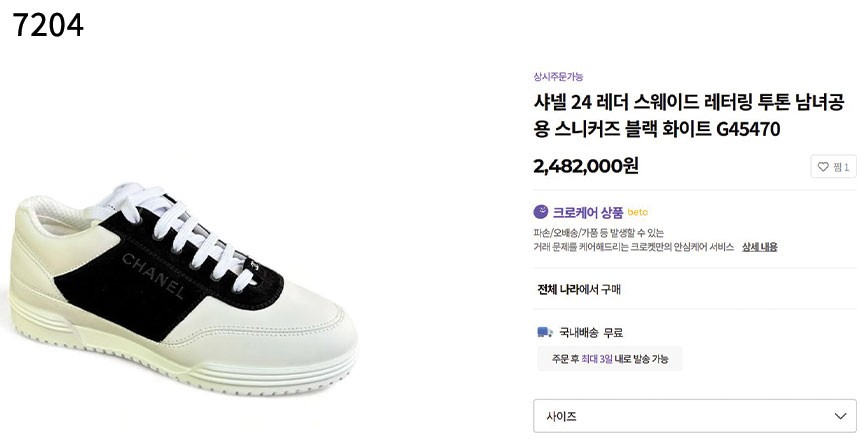Click the Chanel sneaker product image
This screenshot has height=445, width=860.
tap(184, 288)
